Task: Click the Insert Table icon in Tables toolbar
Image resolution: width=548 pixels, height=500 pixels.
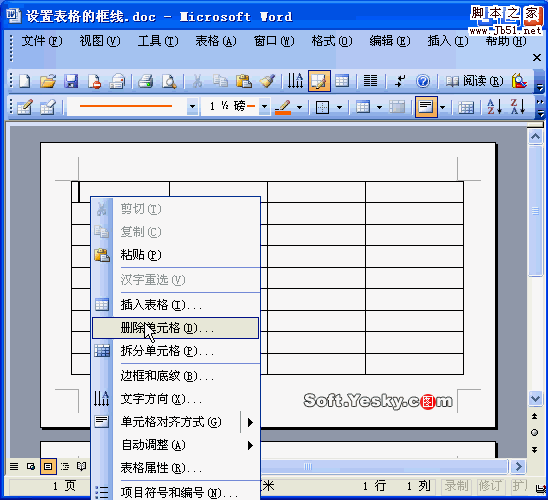Action: pos(362,107)
